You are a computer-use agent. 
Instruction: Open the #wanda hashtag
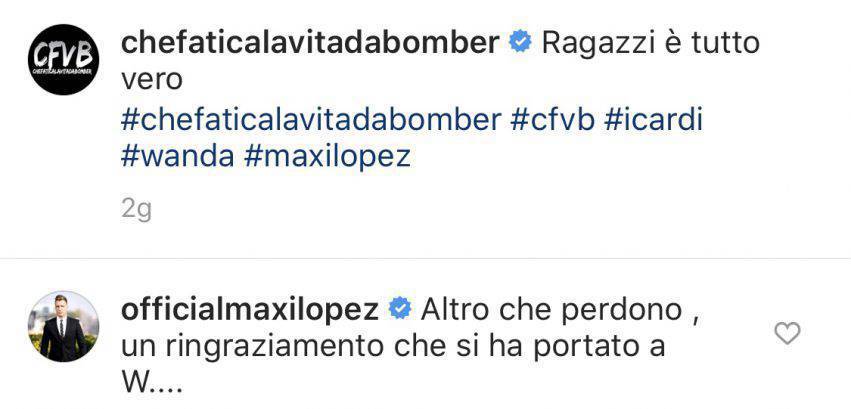(177, 157)
